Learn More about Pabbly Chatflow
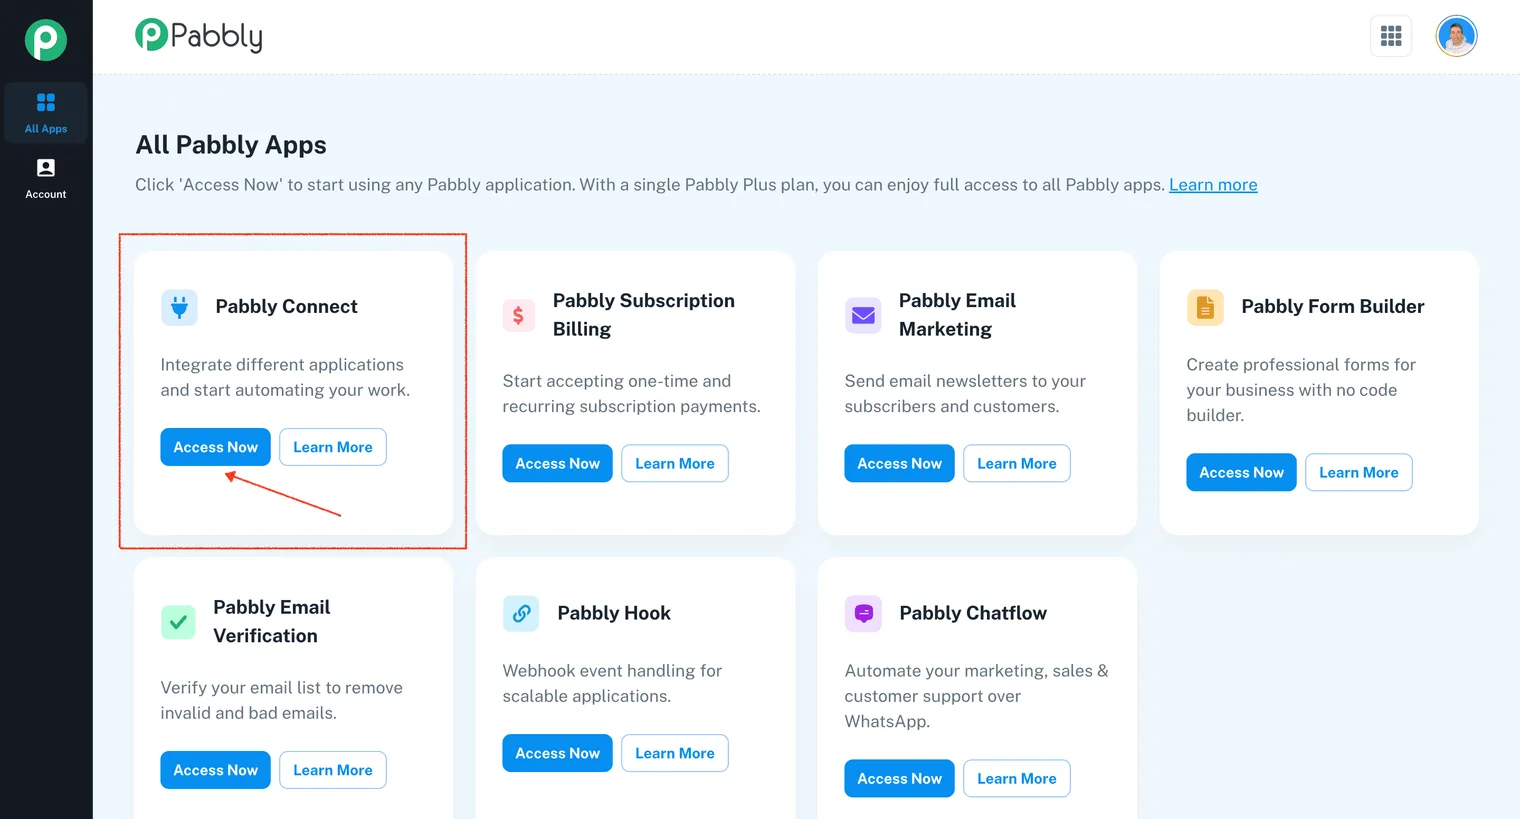Viewport: 1520px width, 819px height. coord(1017,778)
